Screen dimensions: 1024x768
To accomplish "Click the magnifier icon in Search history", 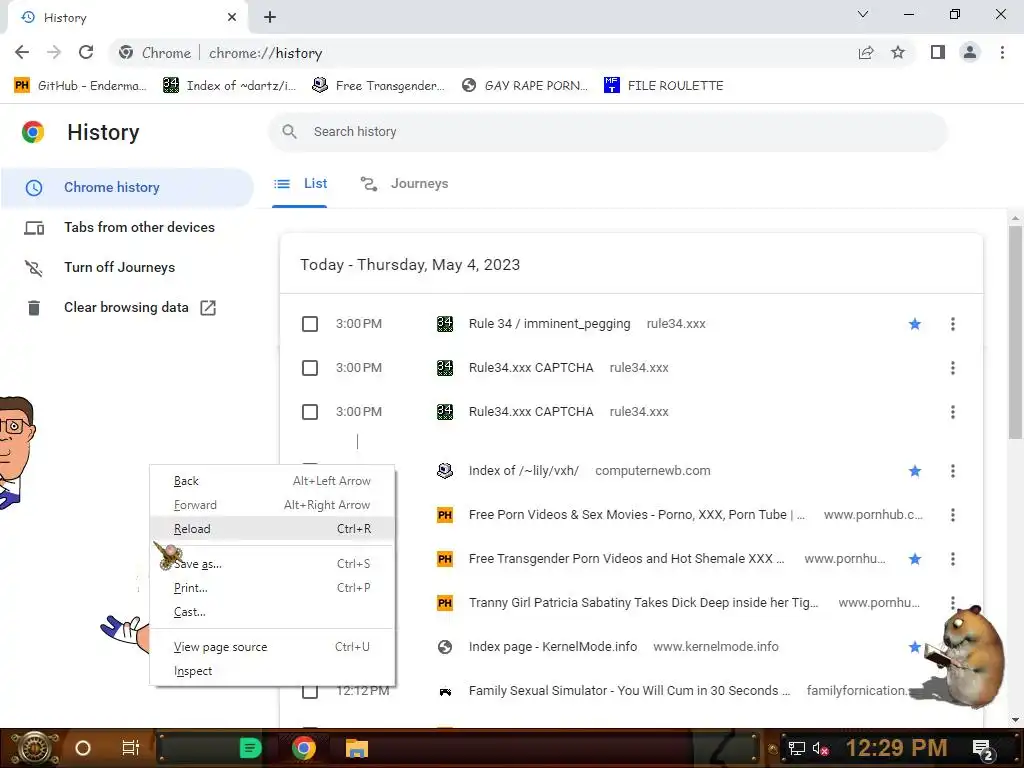I will (289, 131).
